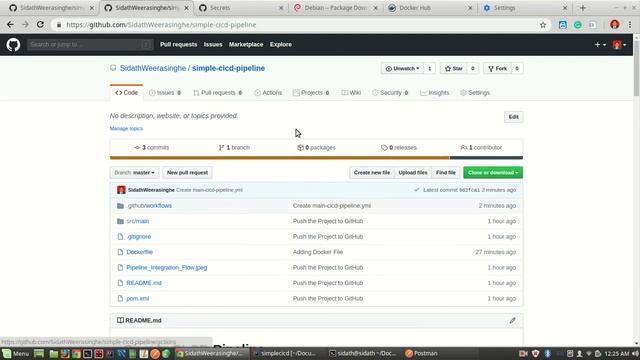Click the repository language color bar

pyautogui.click(x=316, y=158)
